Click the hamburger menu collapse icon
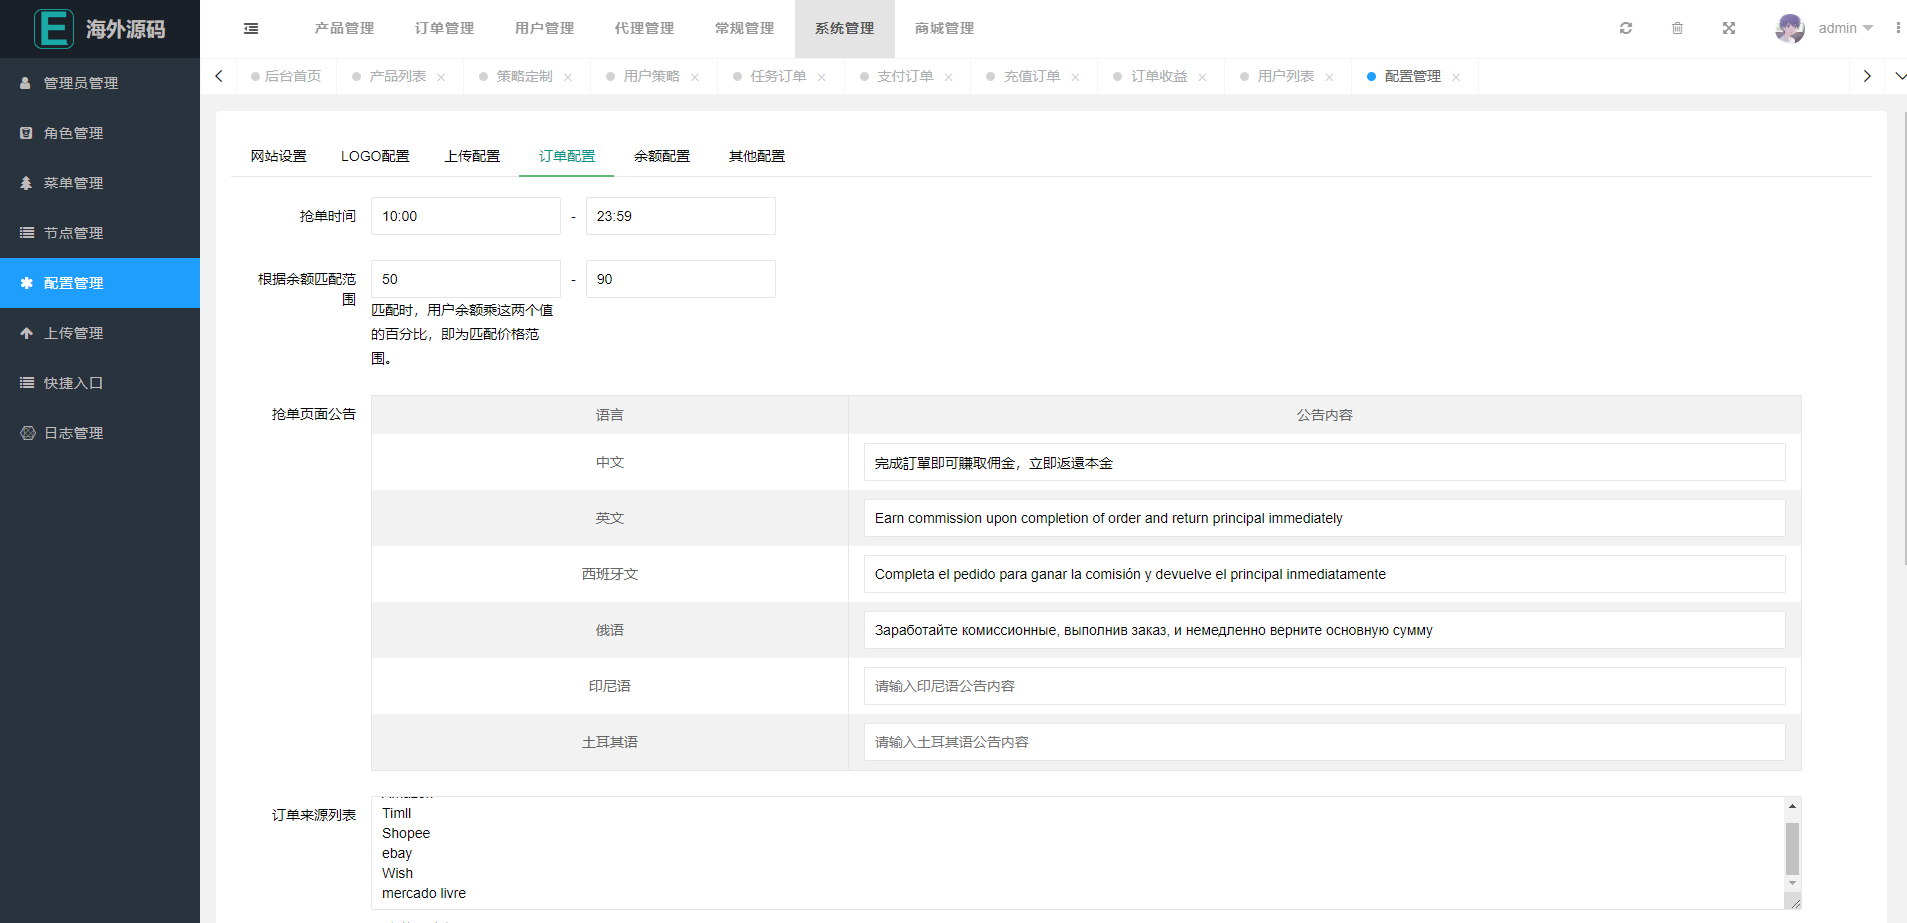1907x923 pixels. tap(251, 28)
